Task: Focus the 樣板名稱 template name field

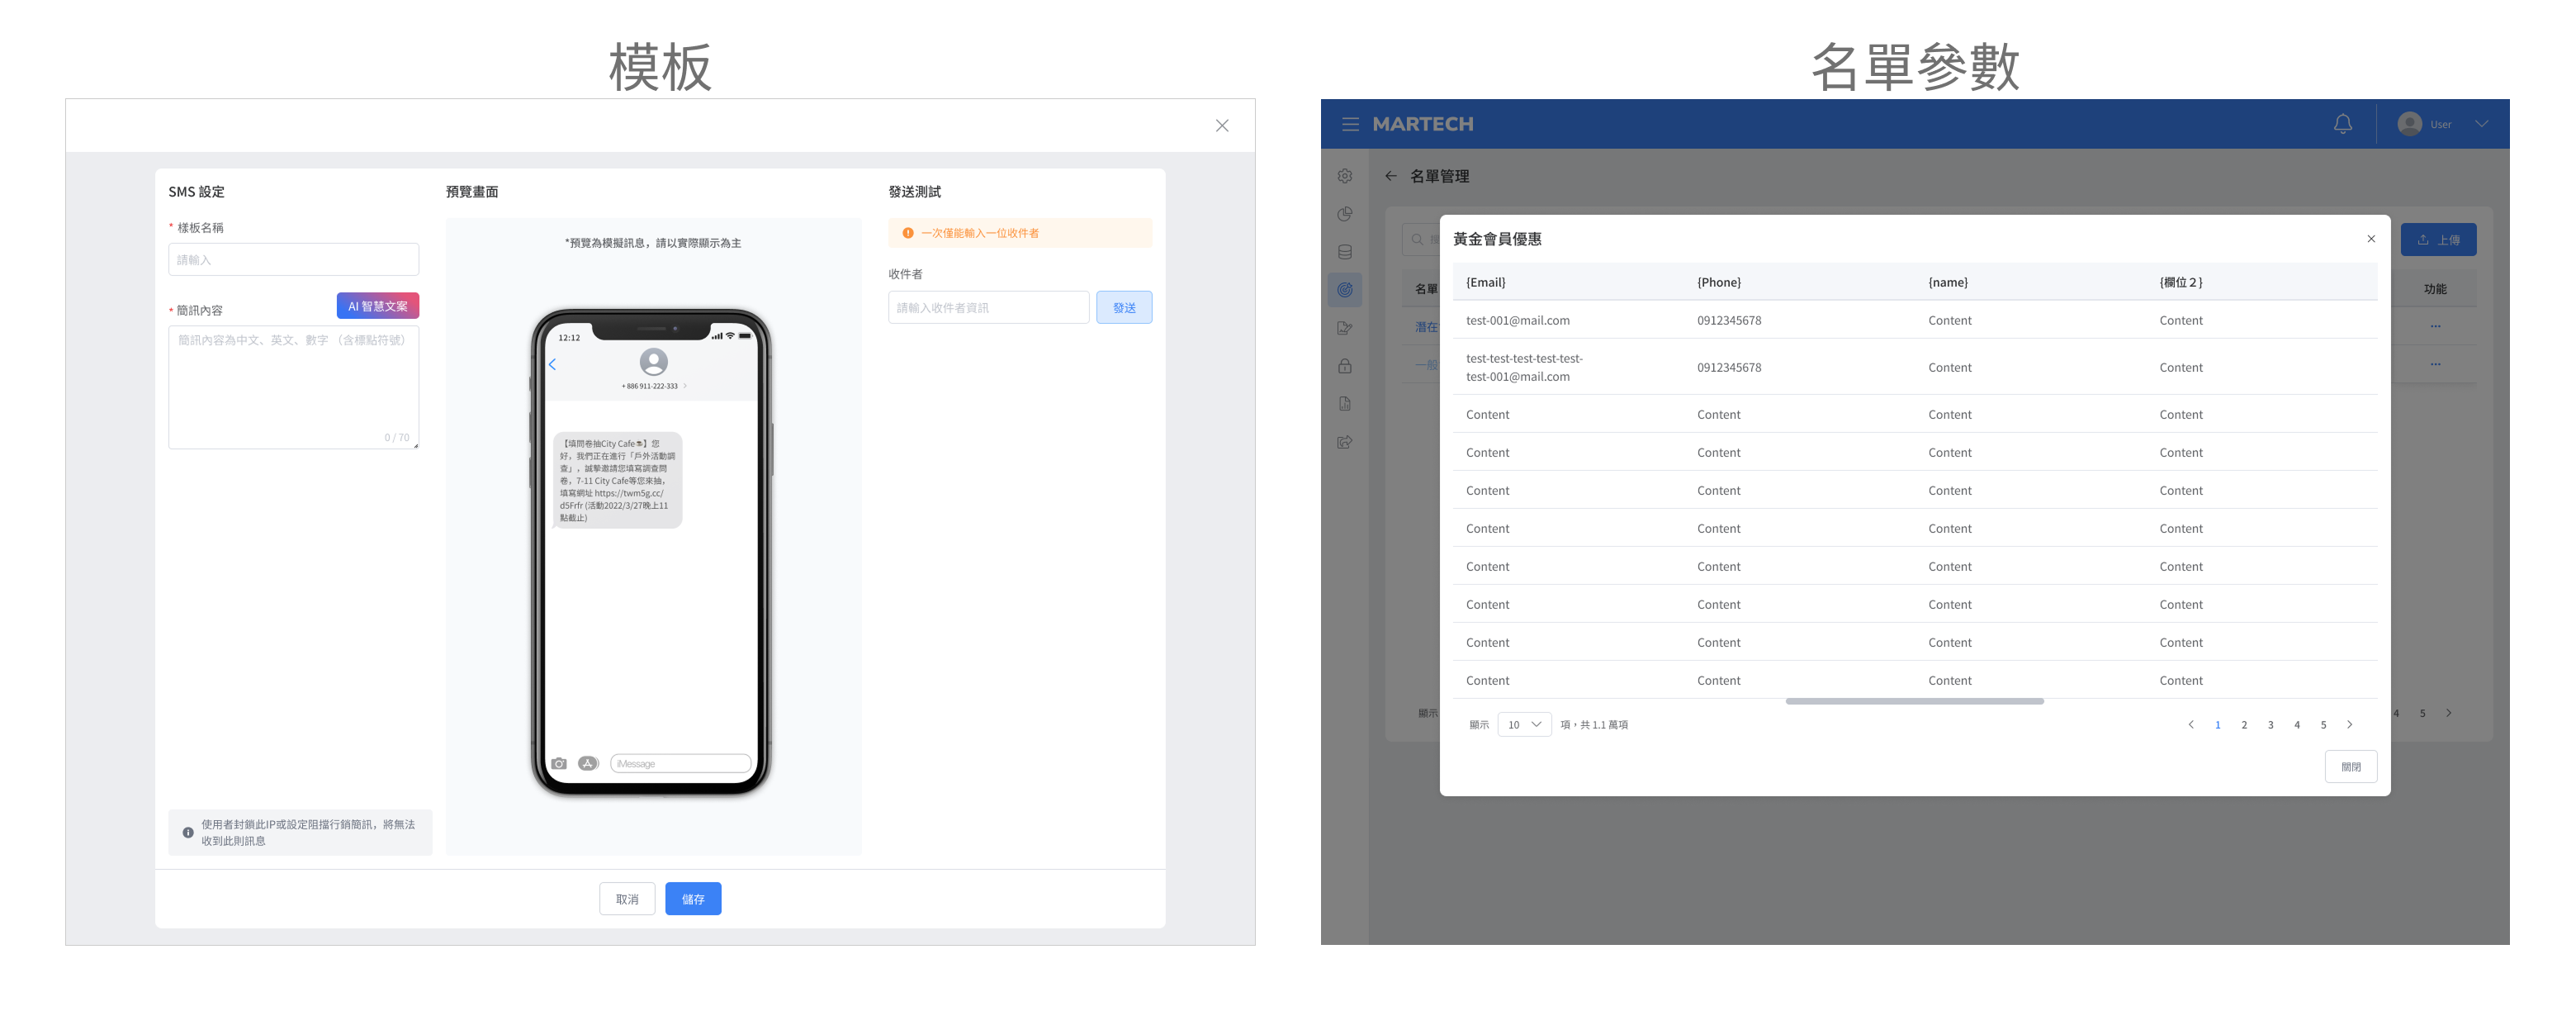Action: pos(293,260)
